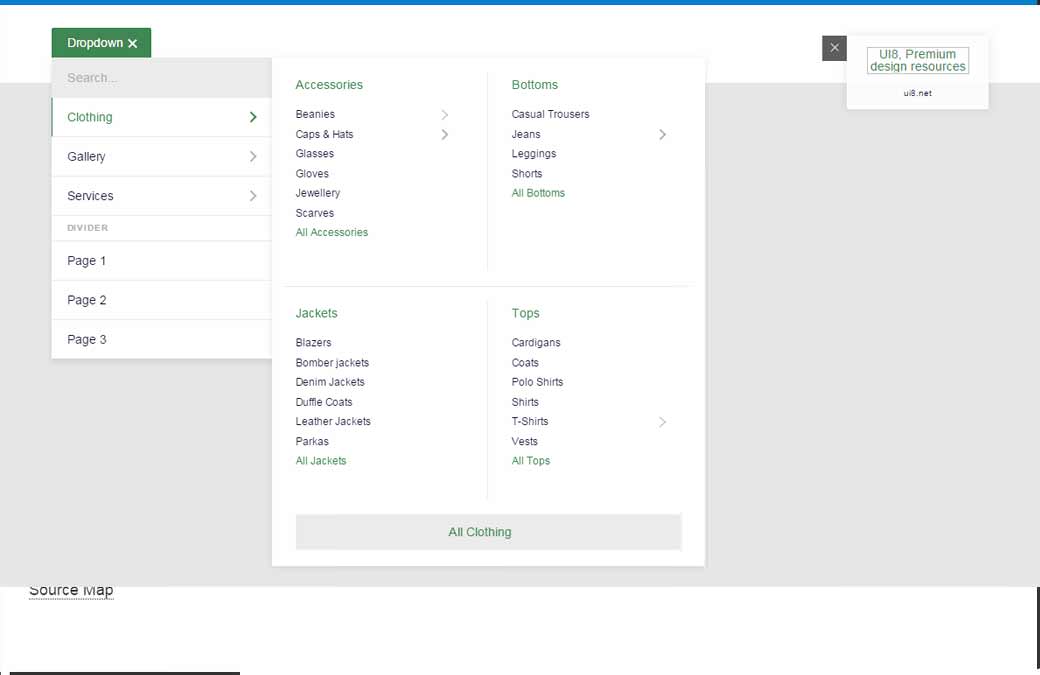Image resolution: width=1040 pixels, height=675 pixels.
Task: Expand the Services submenu chevron
Action: (x=253, y=196)
